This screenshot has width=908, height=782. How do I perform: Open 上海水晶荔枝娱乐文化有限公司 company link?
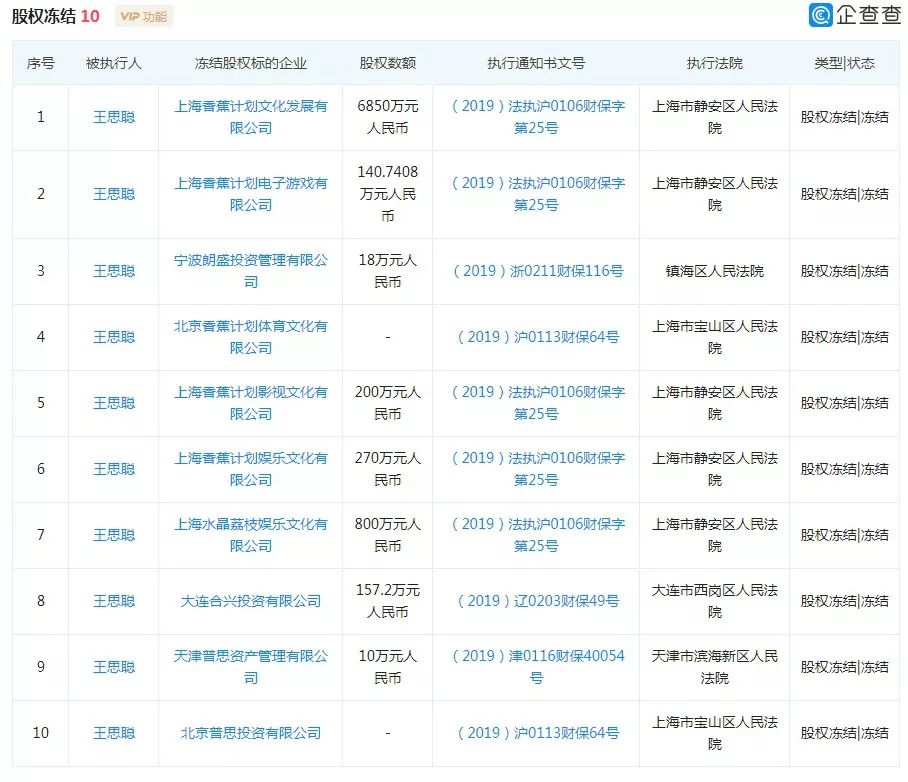click(x=251, y=535)
